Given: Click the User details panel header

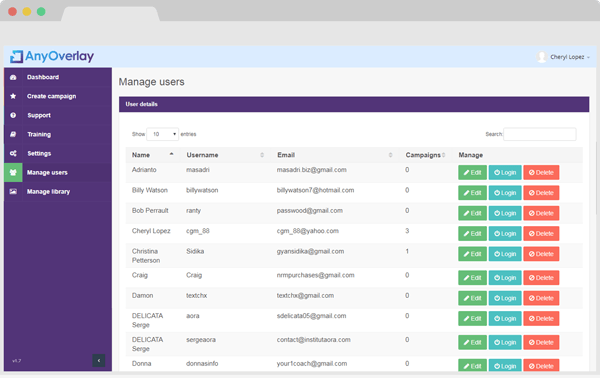Looking at the screenshot, I should click(x=354, y=104).
